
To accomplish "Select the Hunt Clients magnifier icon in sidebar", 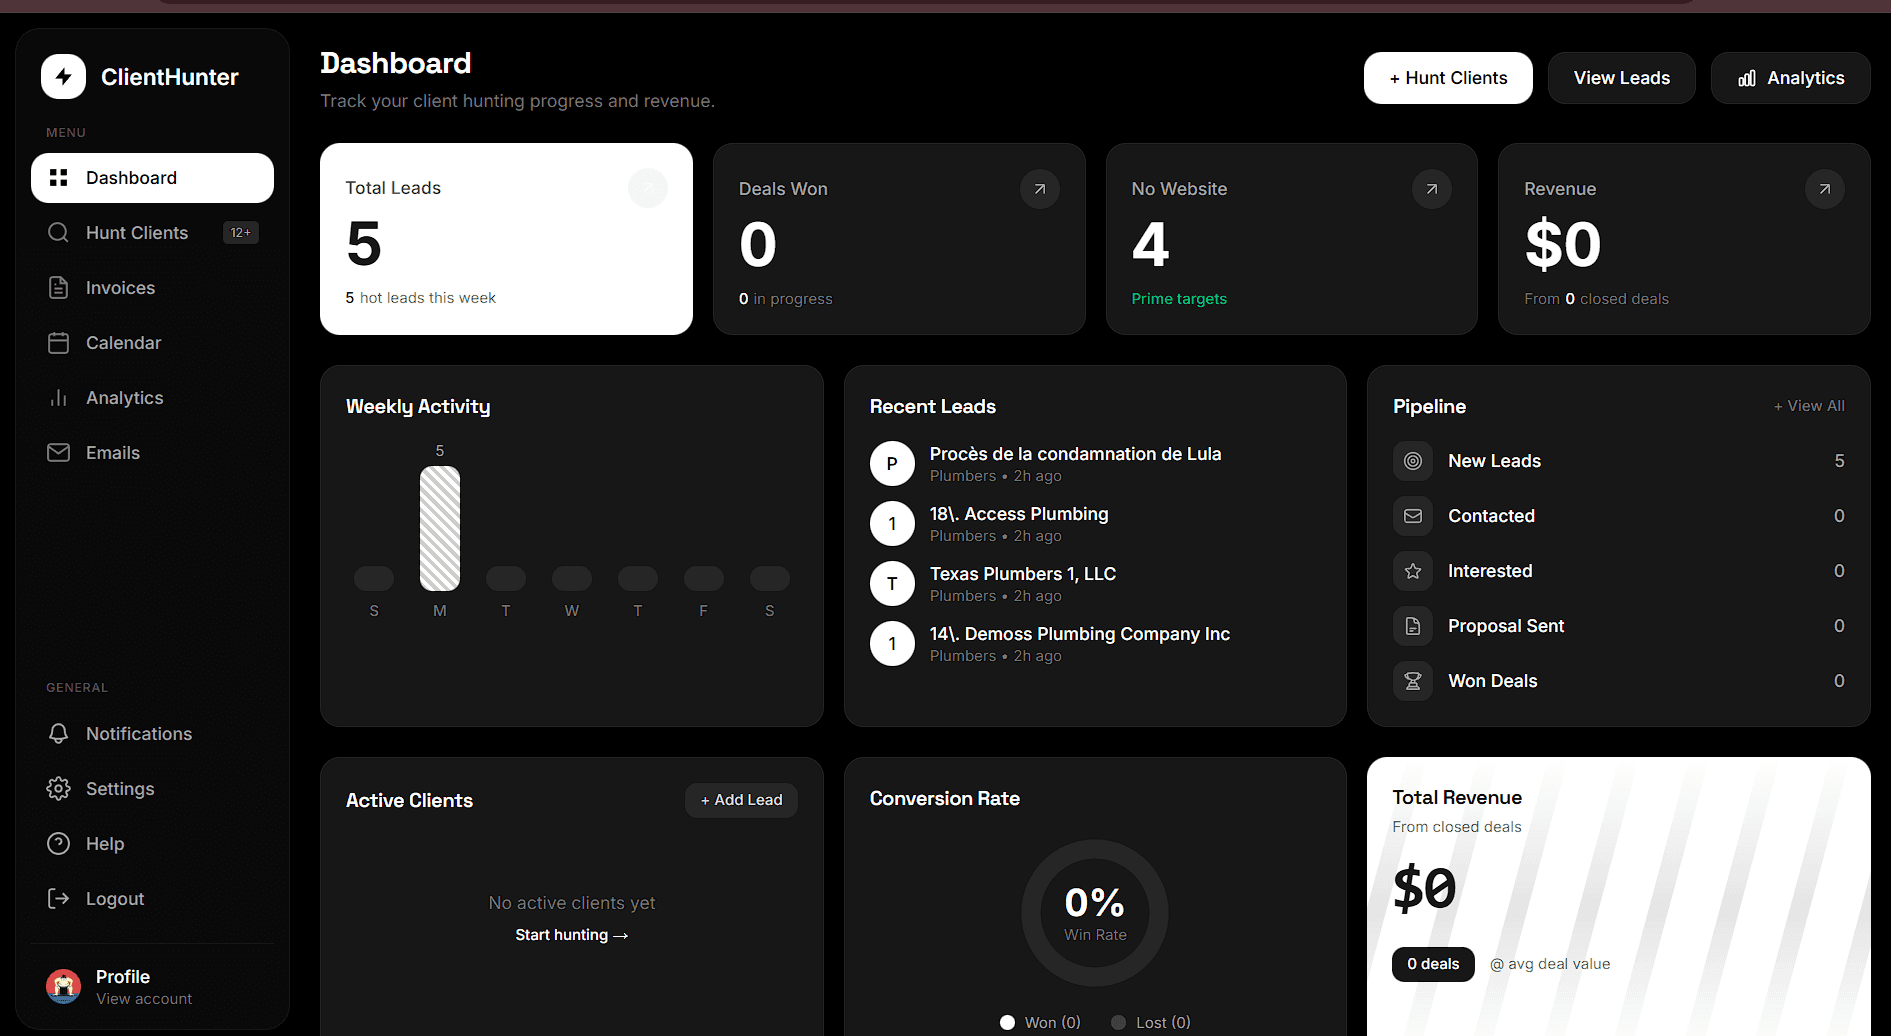I will pyautogui.click(x=59, y=232).
